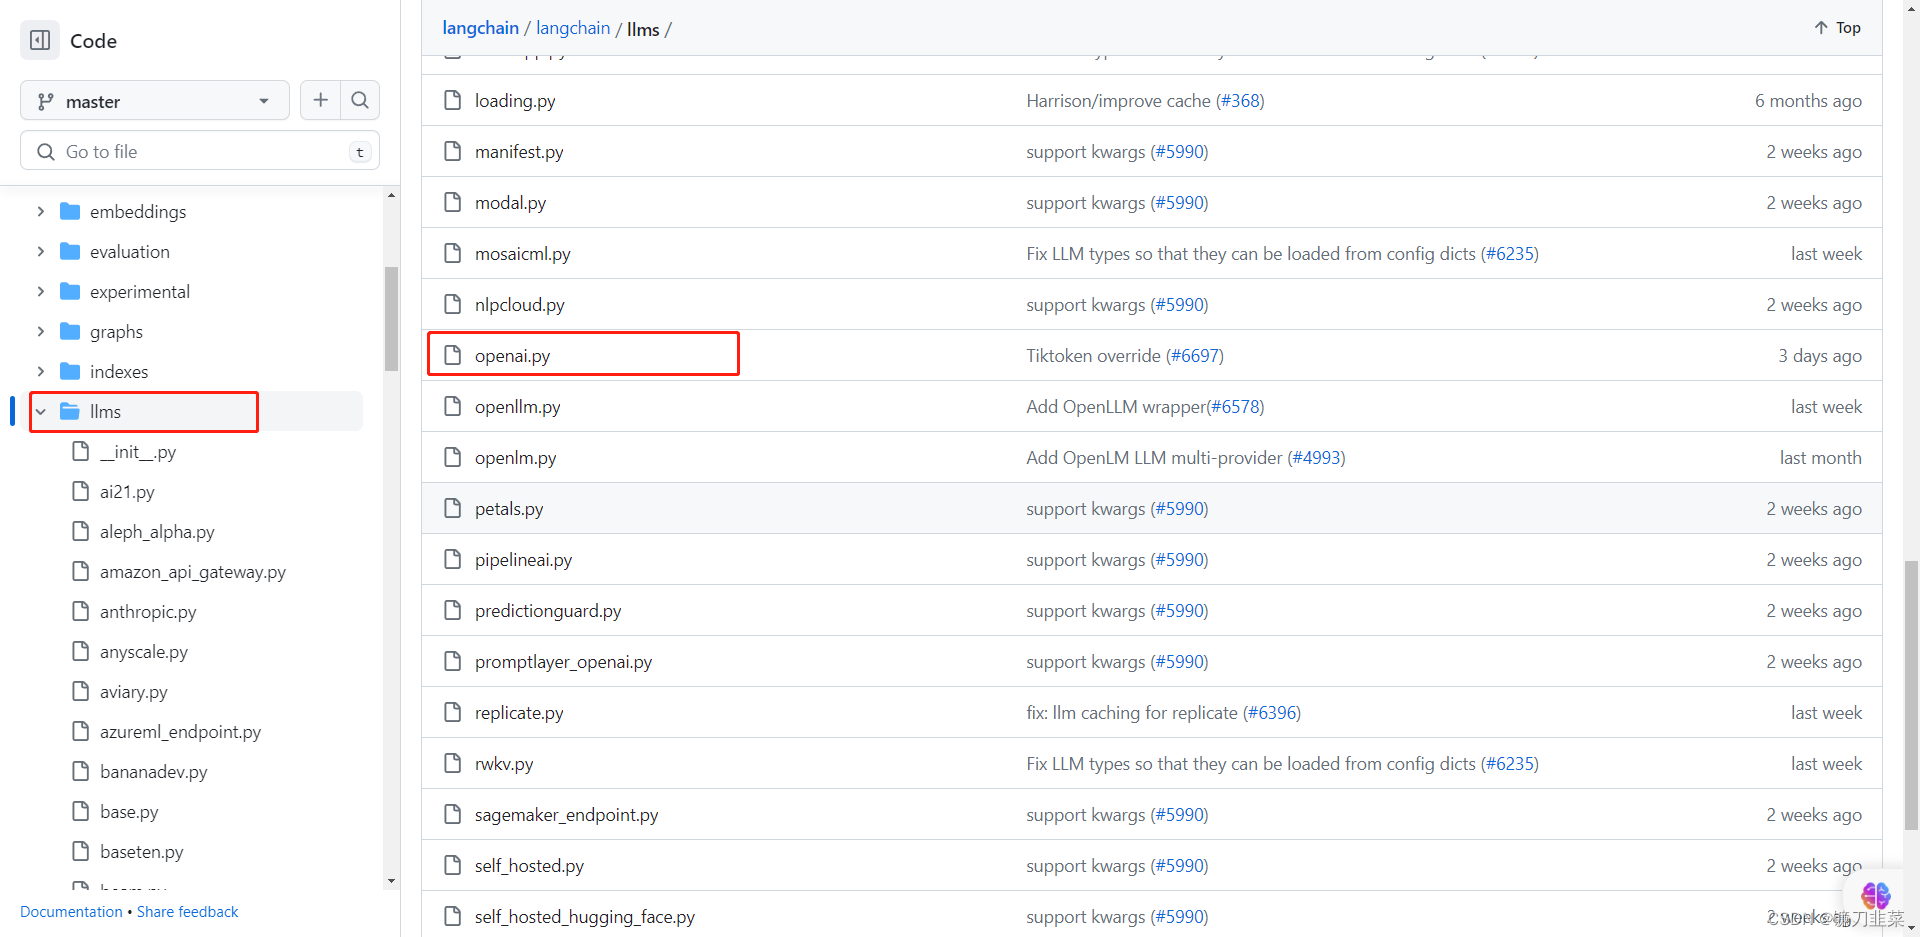Open pipelineai.py file
The width and height of the screenshot is (1920, 937).
click(524, 559)
